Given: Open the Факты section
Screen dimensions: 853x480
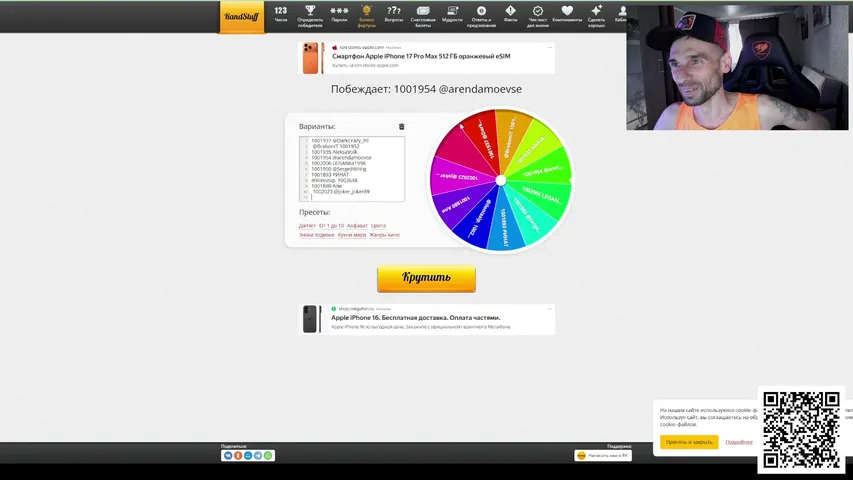Looking at the screenshot, I should [510, 15].
